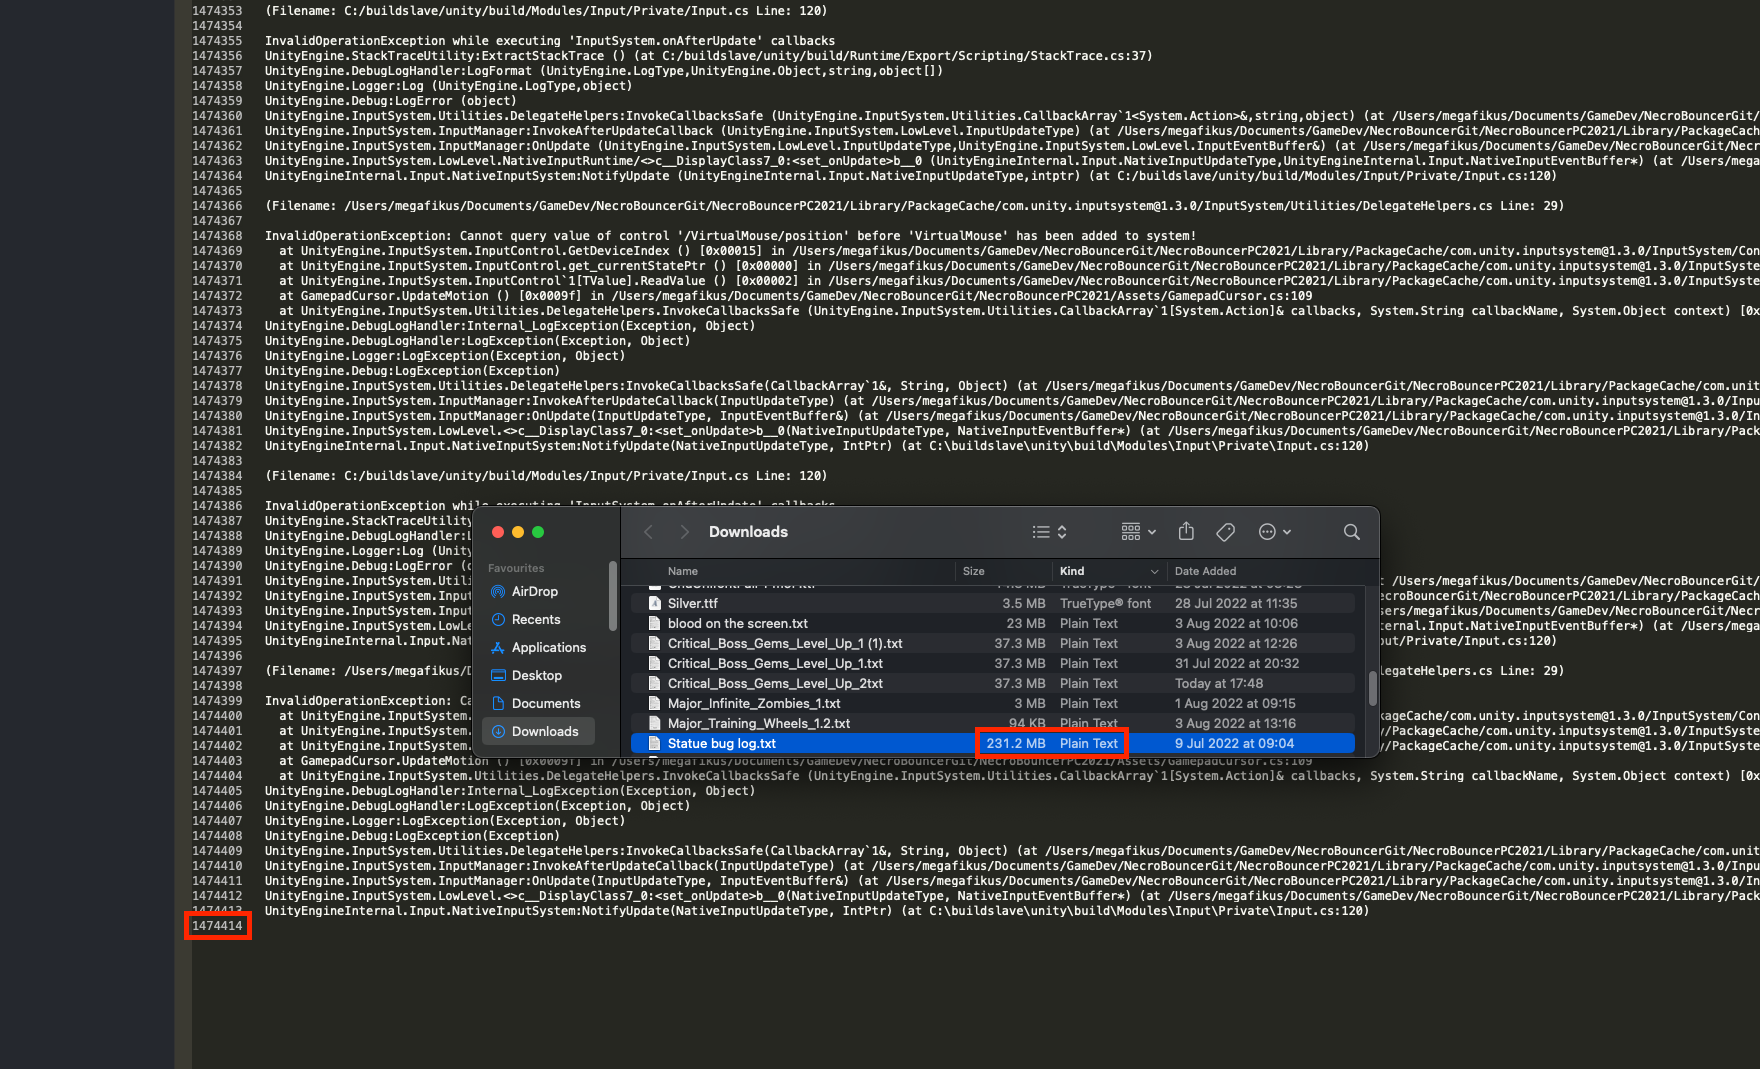Go back in Finder navigation
The width and height of the screenshot is (1760, 1069).
tap(648, 532)
